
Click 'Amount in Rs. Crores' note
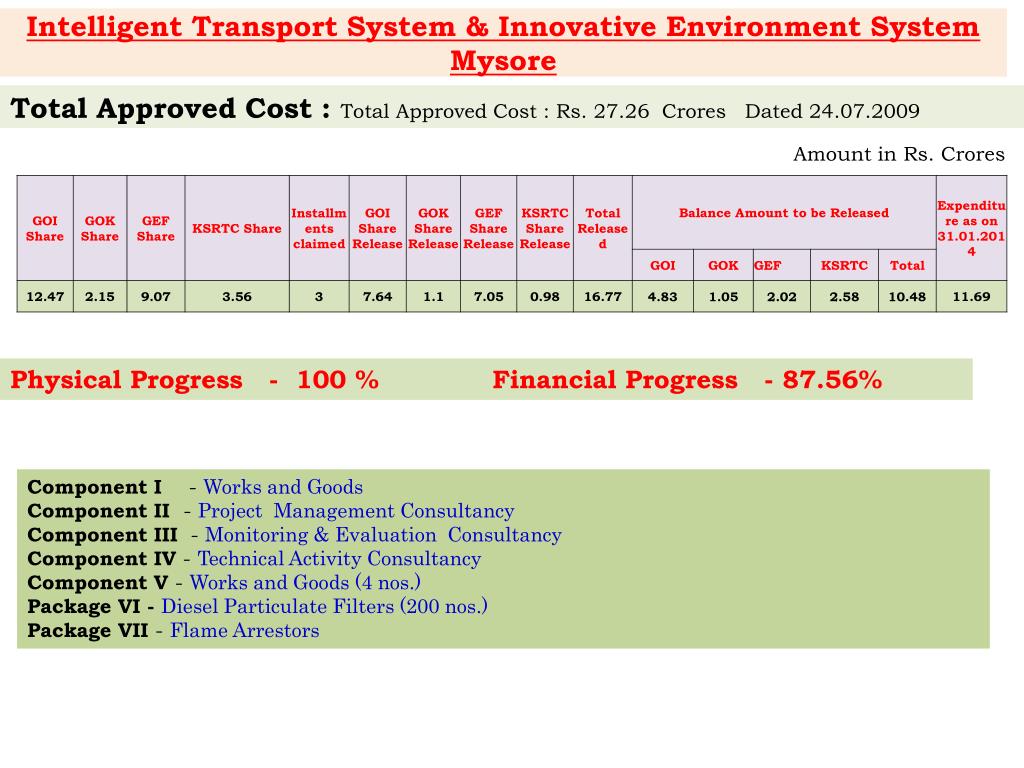point(899,154)
